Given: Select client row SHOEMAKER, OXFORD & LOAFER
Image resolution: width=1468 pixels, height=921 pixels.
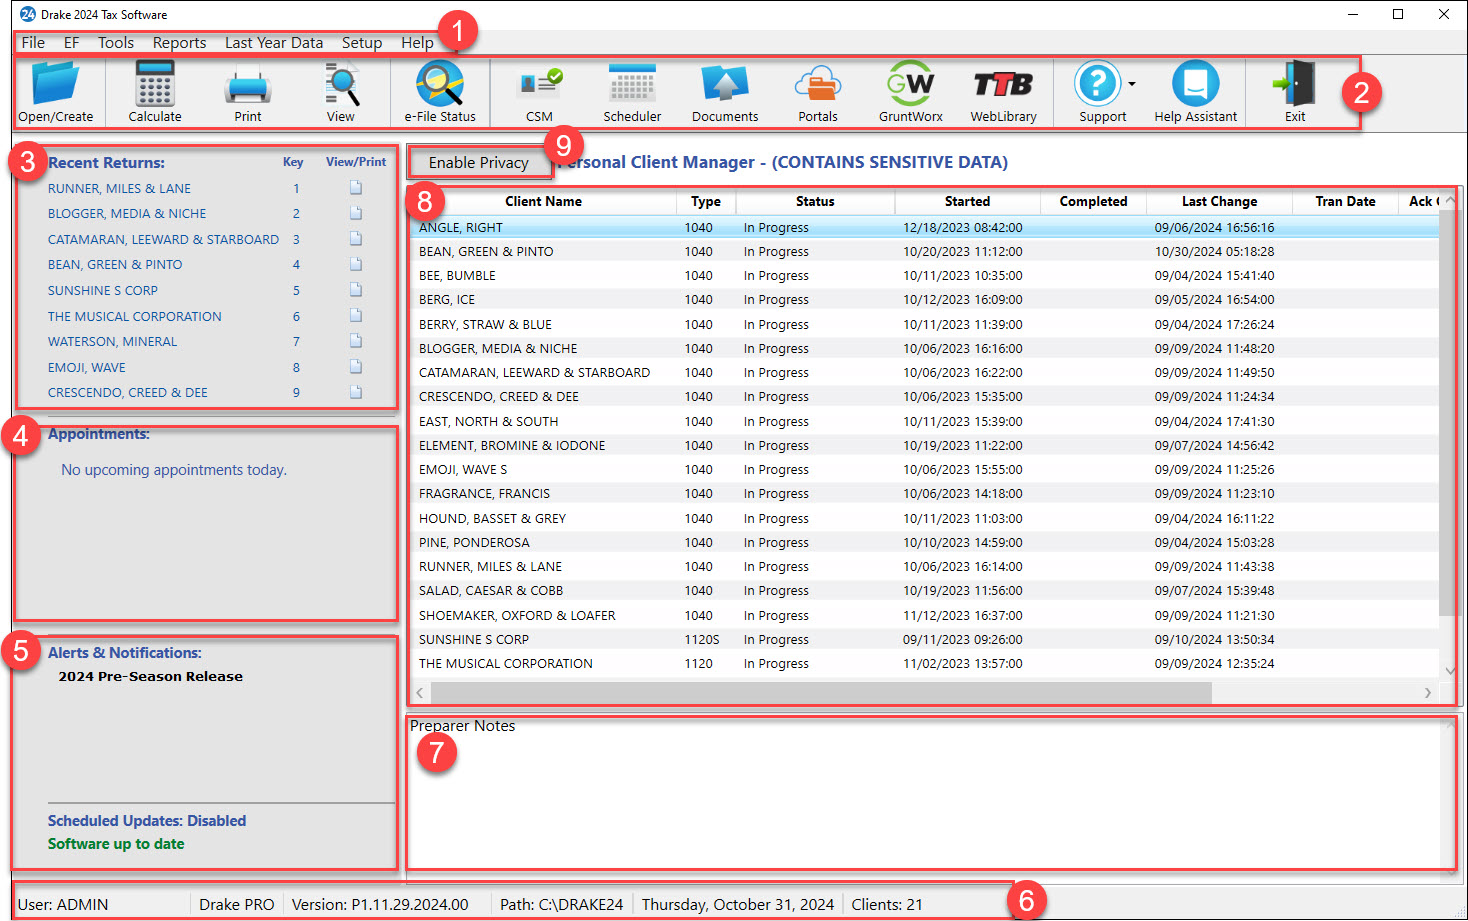Looking at the screenshot, I should point(925,615).
